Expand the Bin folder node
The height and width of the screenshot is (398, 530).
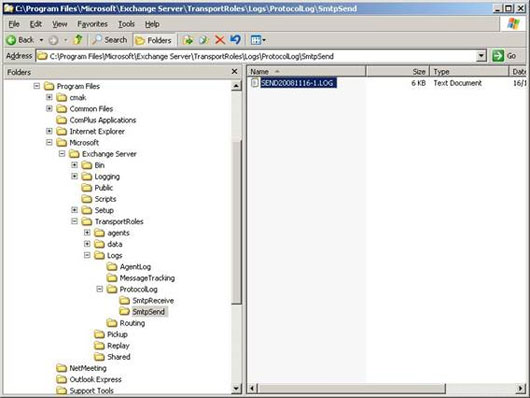[74, 165]
